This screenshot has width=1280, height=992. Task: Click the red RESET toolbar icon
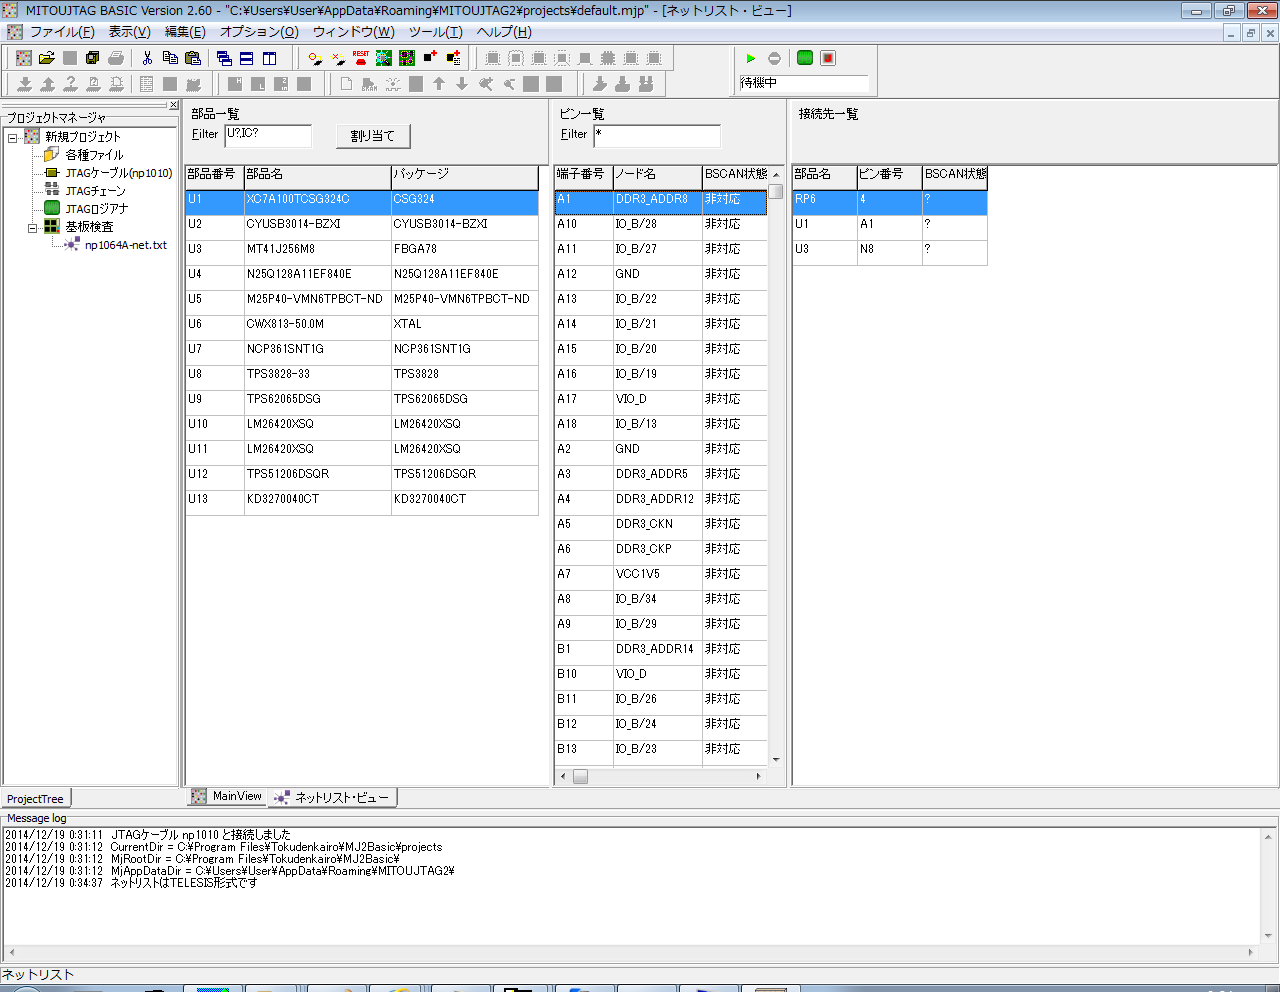click(x=360, y=58)
